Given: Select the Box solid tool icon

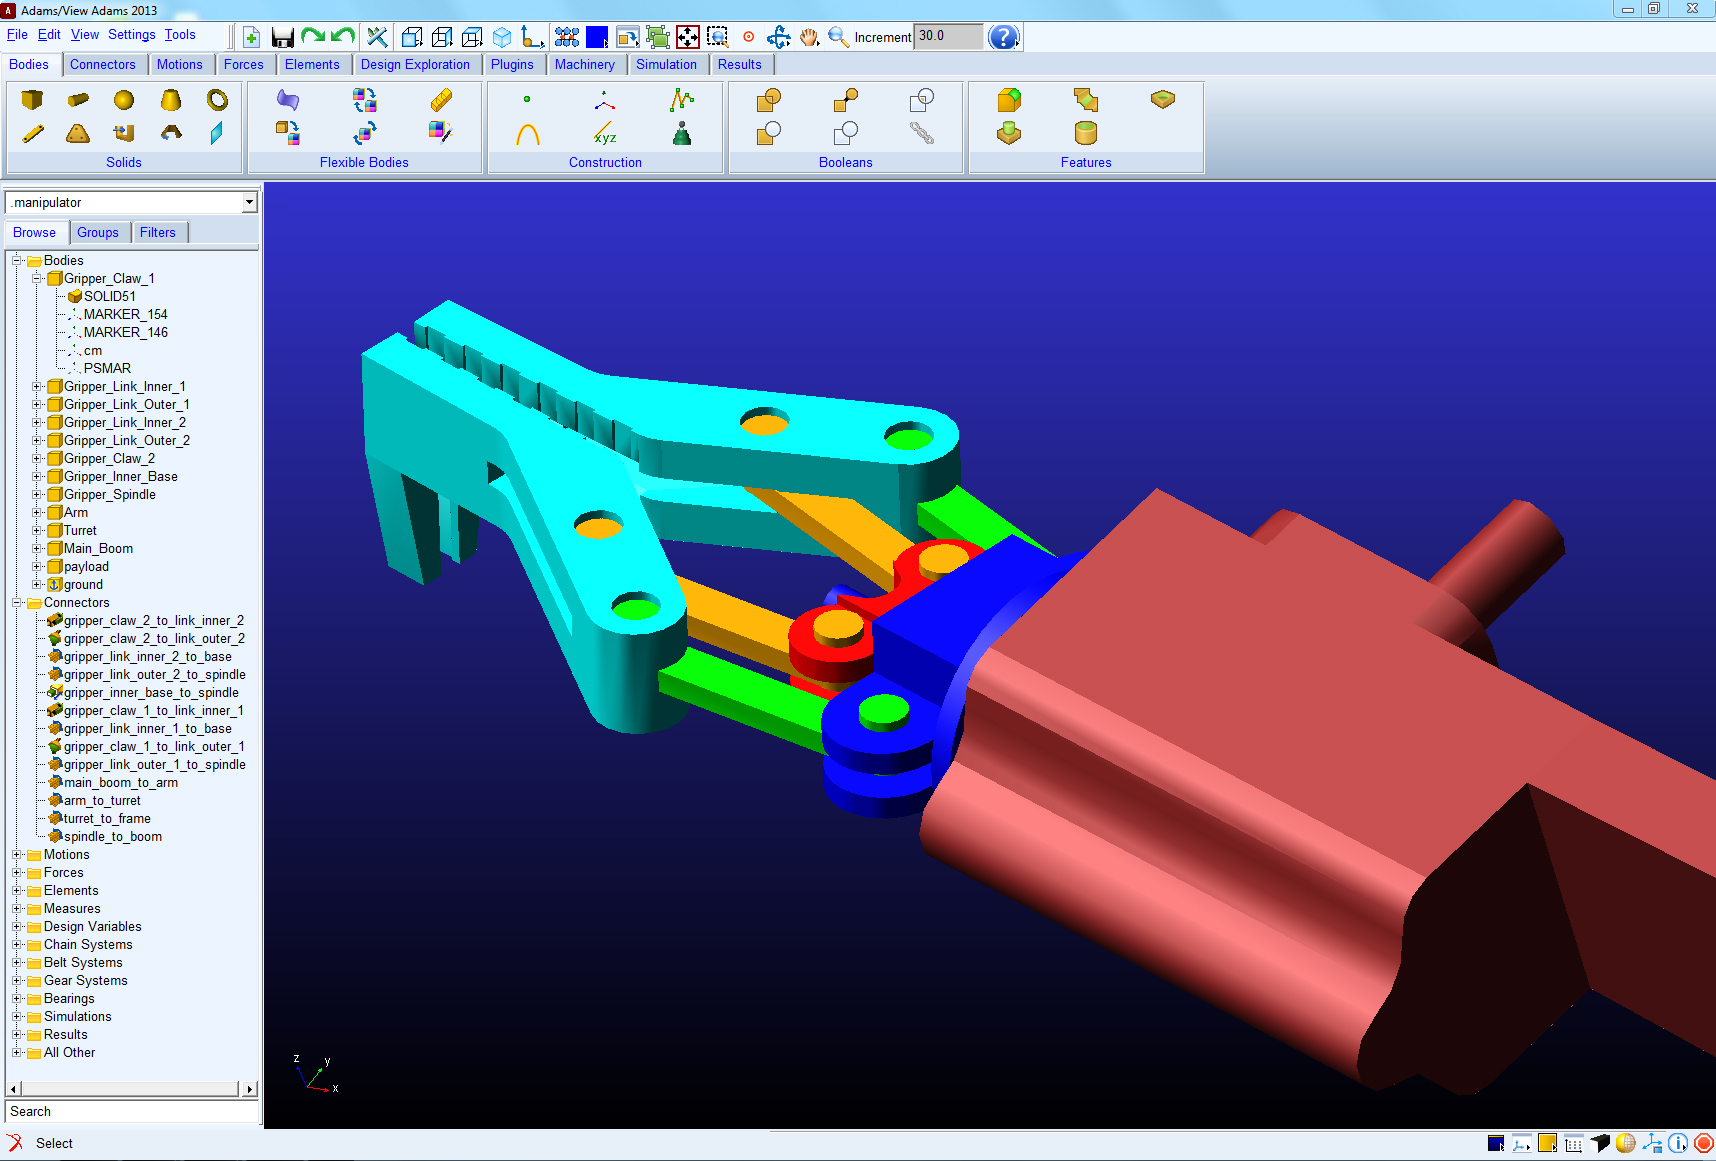Looking at the screenshot, I should 32,100.
